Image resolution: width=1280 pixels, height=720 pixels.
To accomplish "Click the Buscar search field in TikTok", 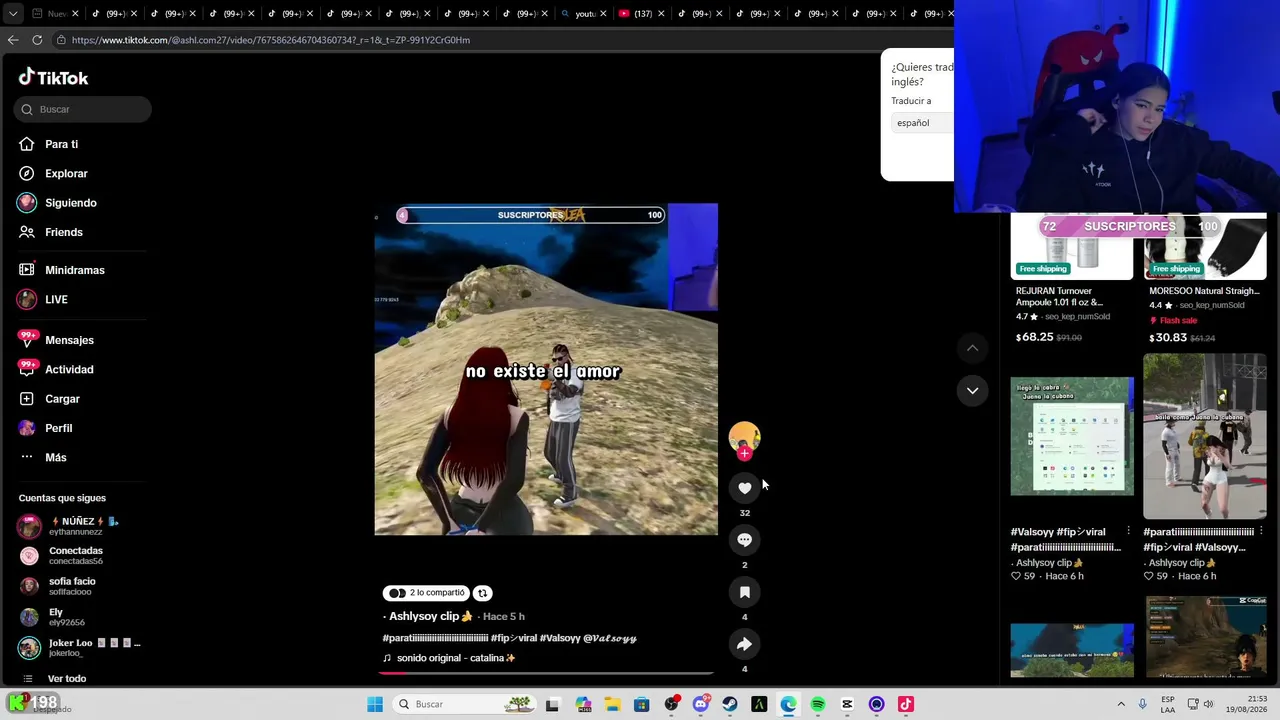I will point(83,109).
